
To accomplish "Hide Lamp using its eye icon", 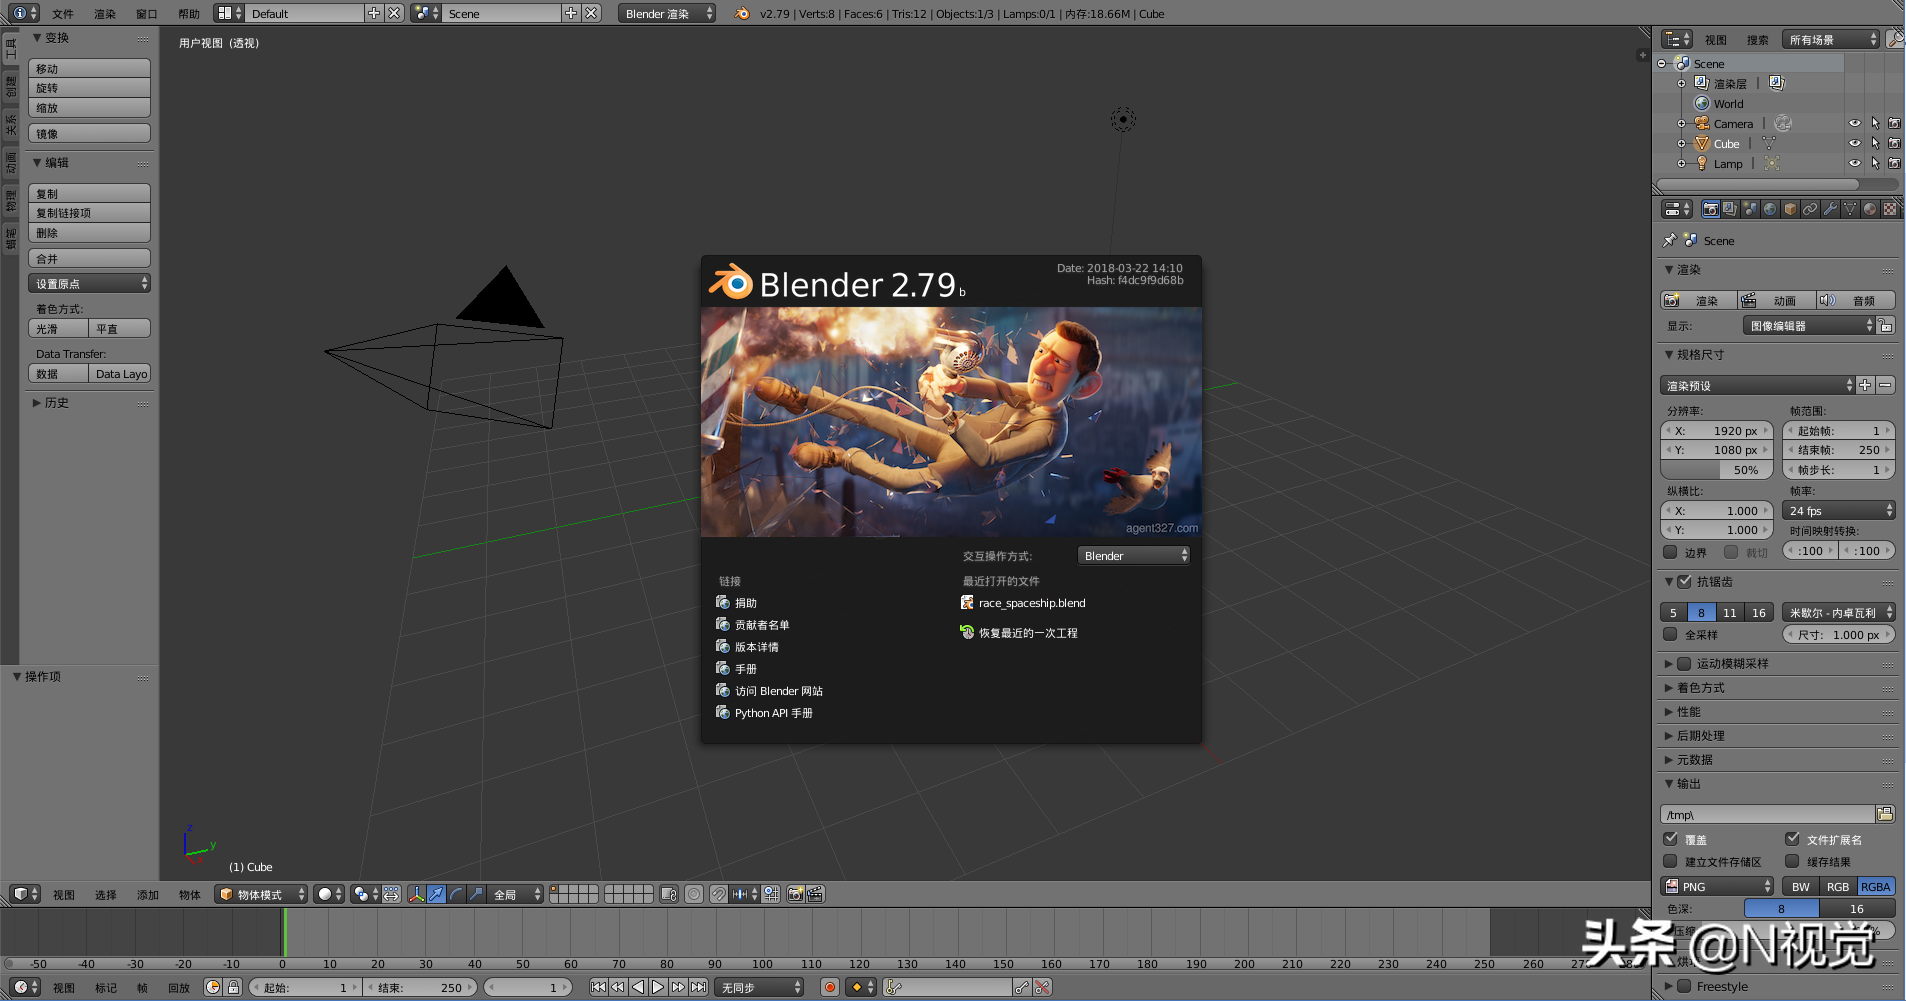I will (x=1855, y=164).
